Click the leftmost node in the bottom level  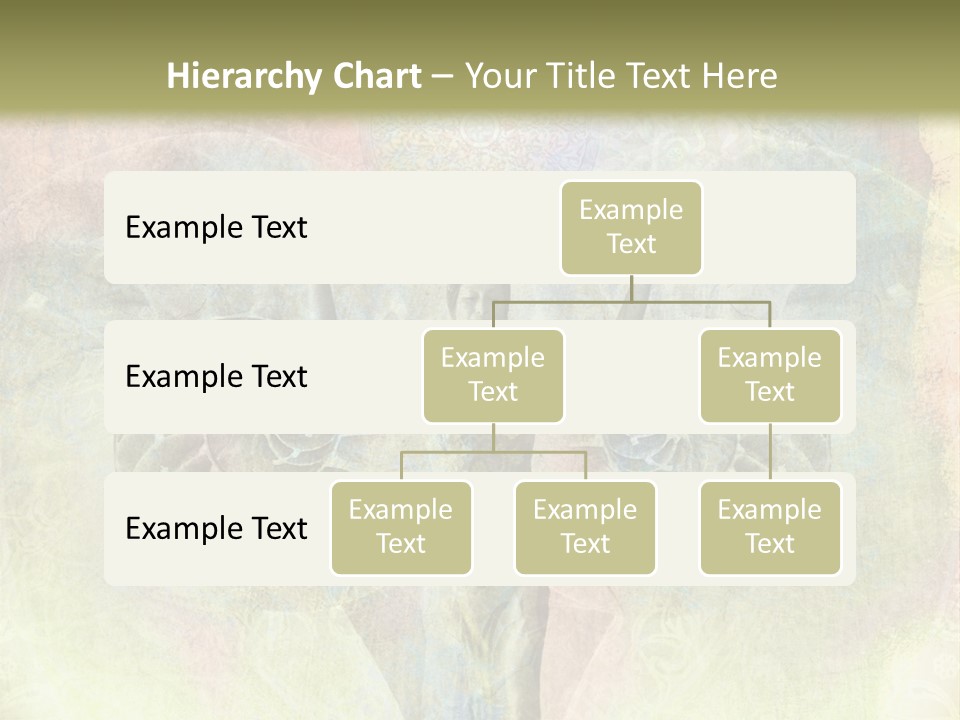pos(401,528)
